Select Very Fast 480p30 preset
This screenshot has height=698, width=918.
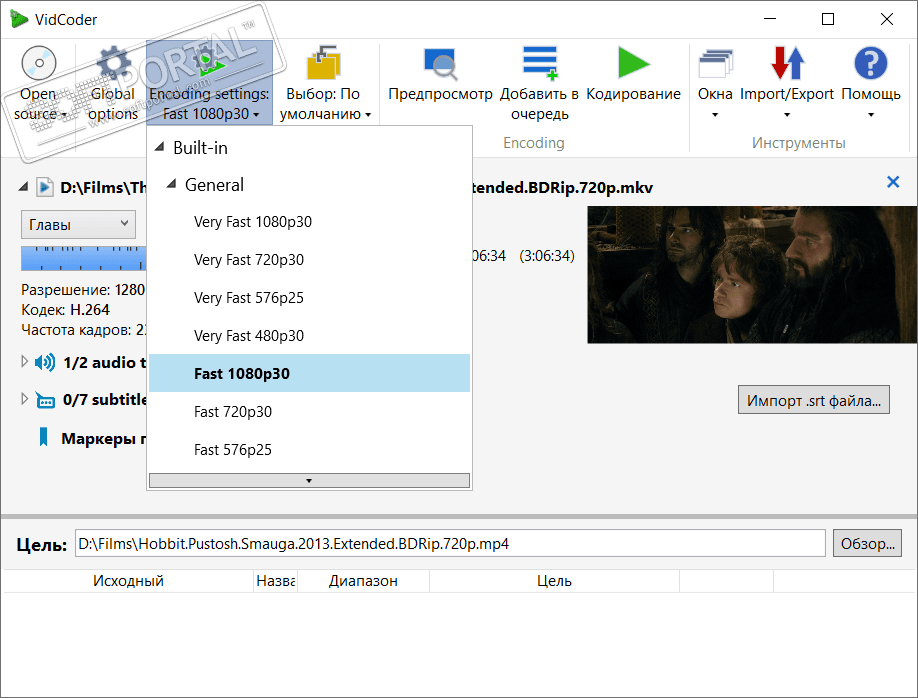[309, 336]
